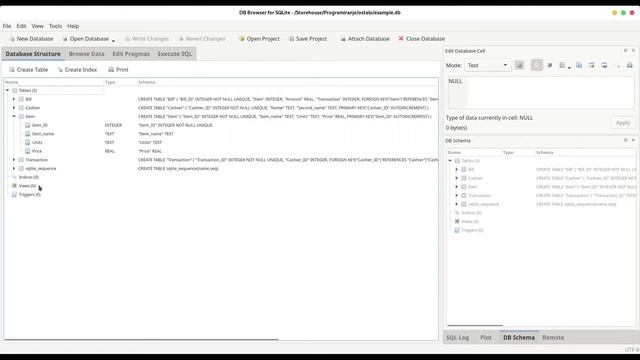Open the View menu
Image resolution: width=640 pixels, height=360 pixels.
click(38, 26)
